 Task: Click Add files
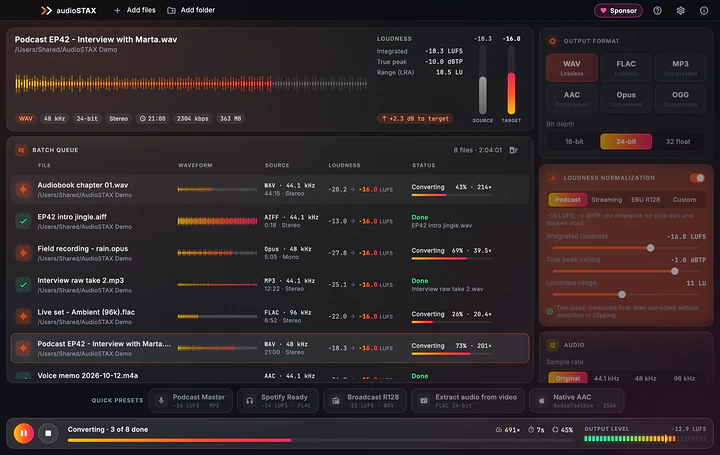pos(135,10)
